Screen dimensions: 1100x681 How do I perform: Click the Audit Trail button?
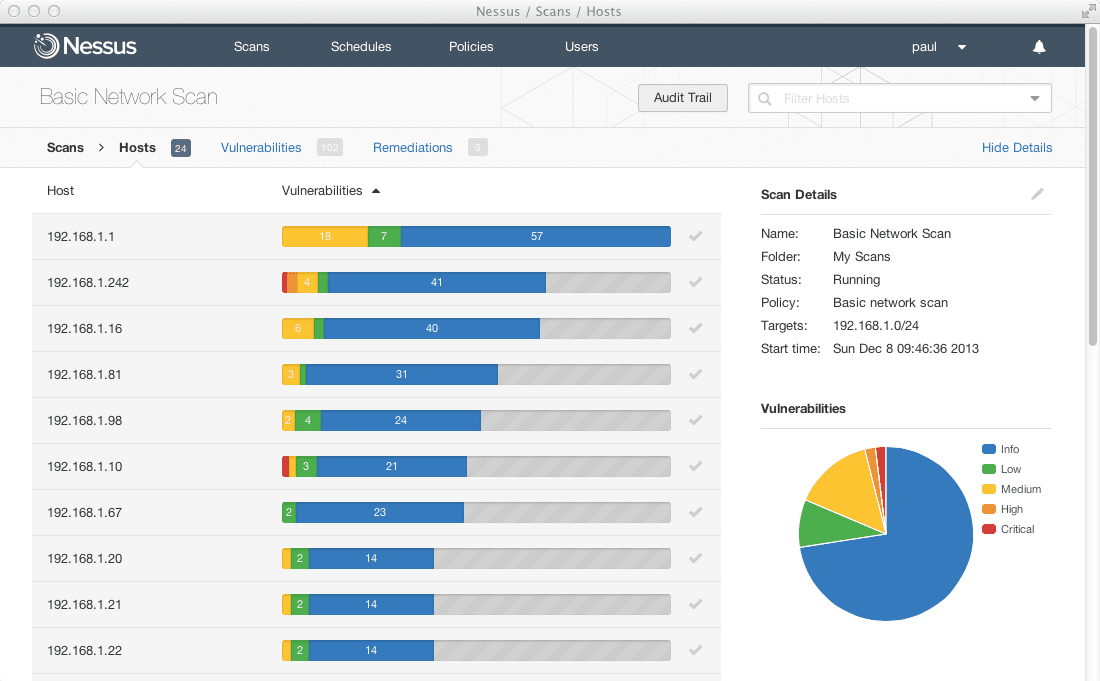[683, 98]
